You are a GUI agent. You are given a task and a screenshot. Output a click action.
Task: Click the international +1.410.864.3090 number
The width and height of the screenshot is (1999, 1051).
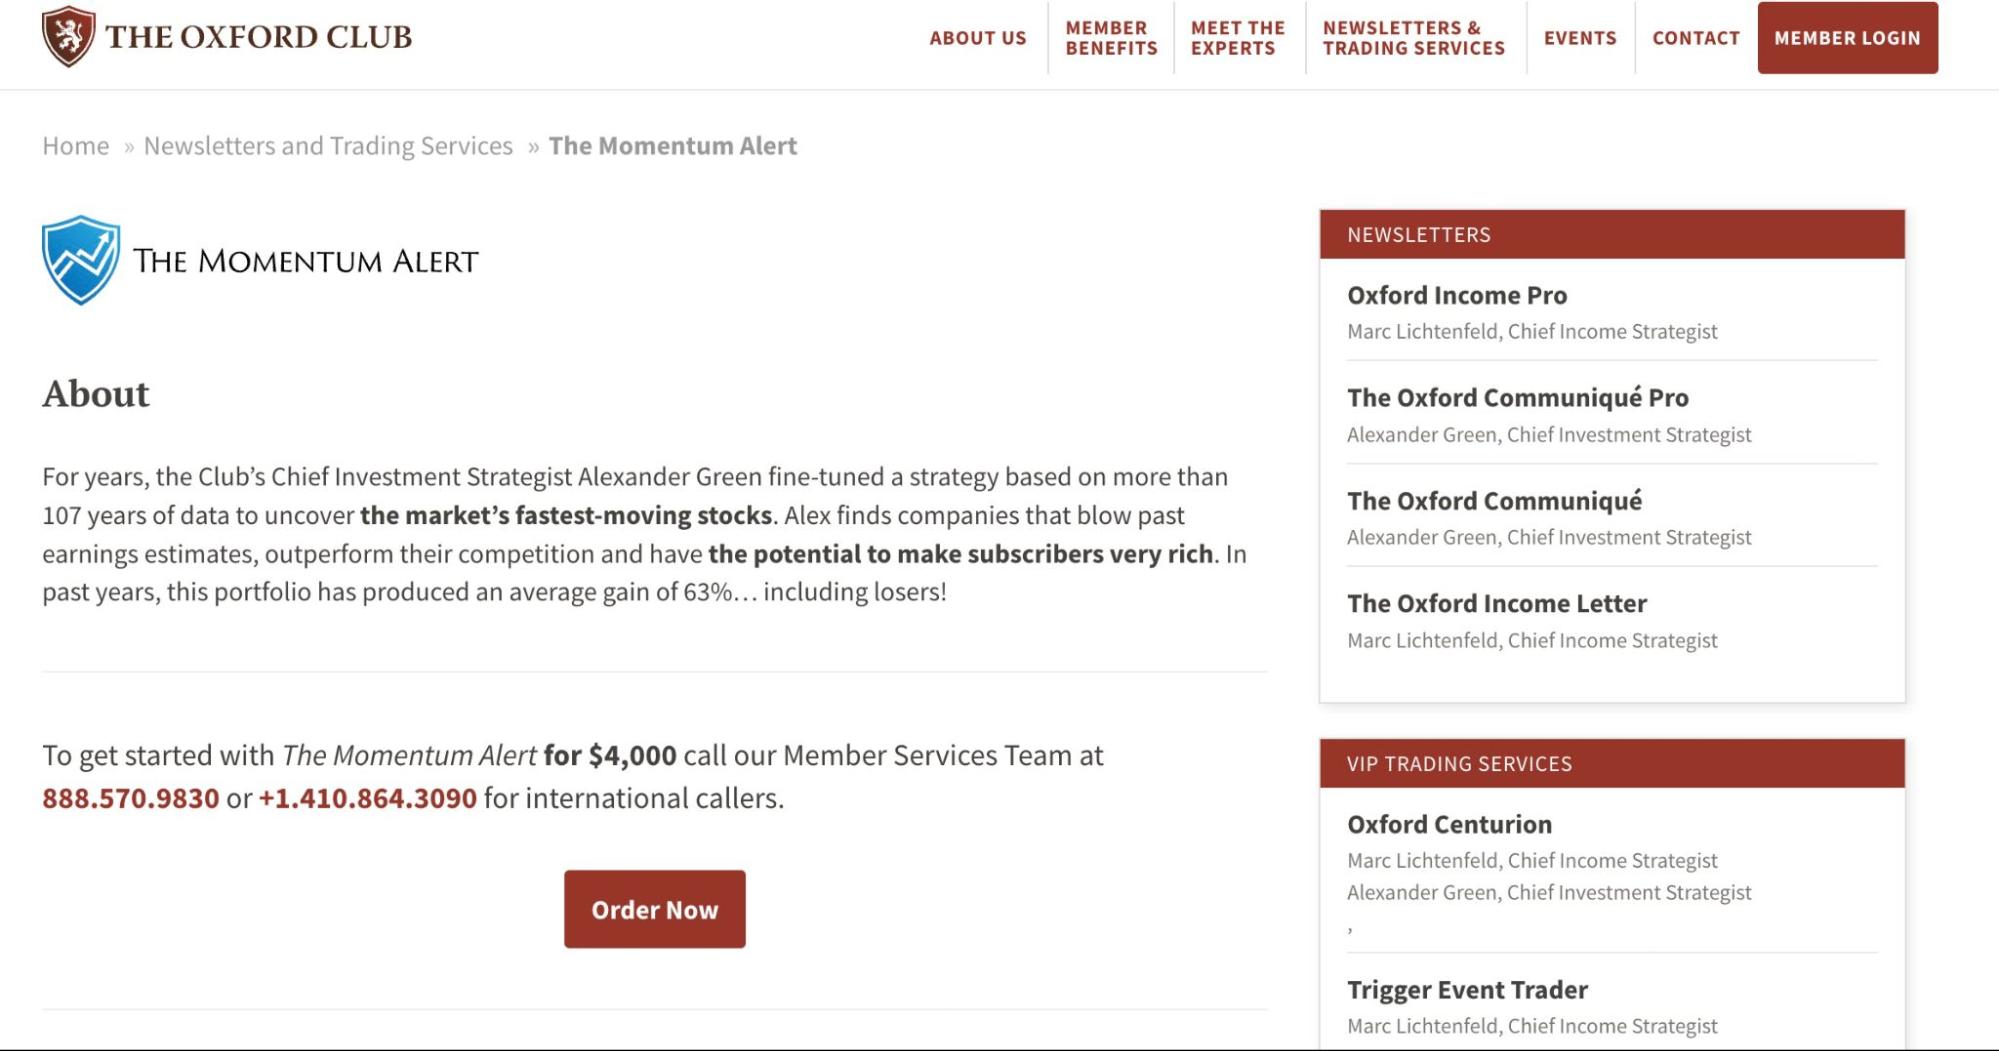(x=367, y=798)
